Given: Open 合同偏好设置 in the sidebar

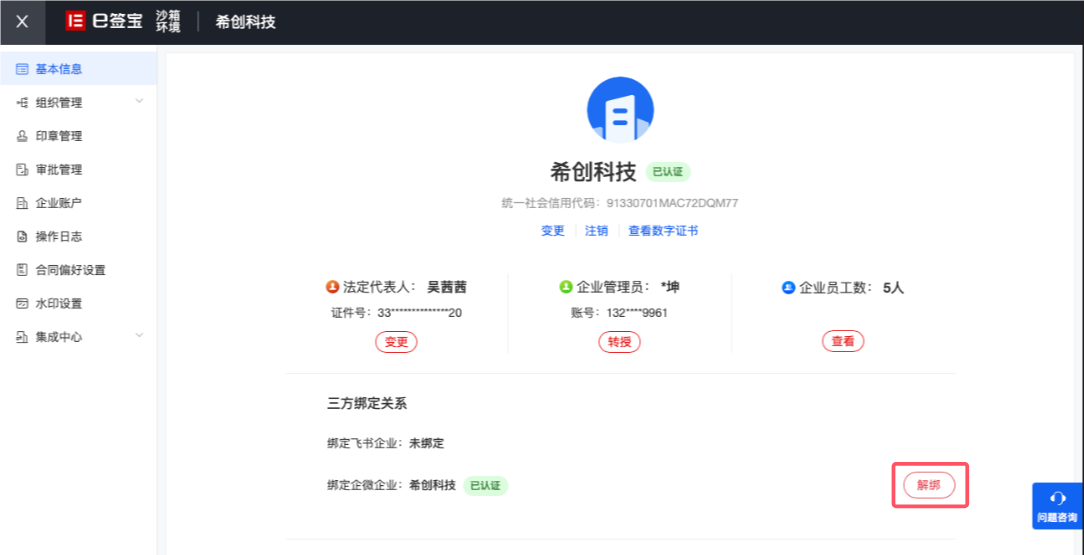Looking at the screenshot, I should 78,270.
